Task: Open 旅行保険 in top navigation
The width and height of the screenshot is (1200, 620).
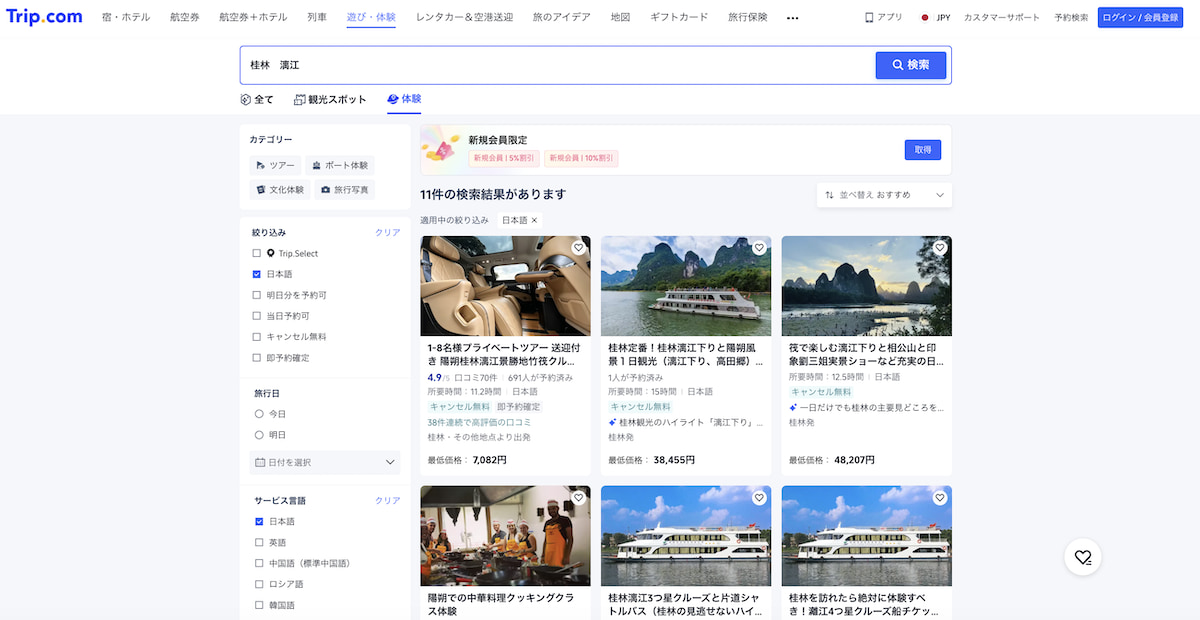Action: click(748, 18)
